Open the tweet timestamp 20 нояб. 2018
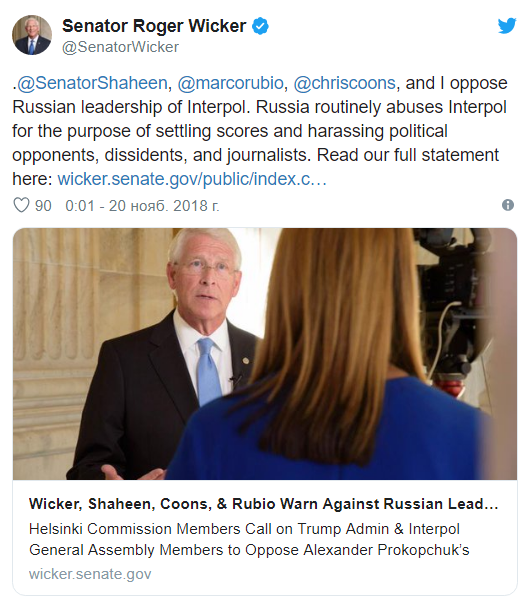Screen dimensions: 528x603 click(142, 206)
